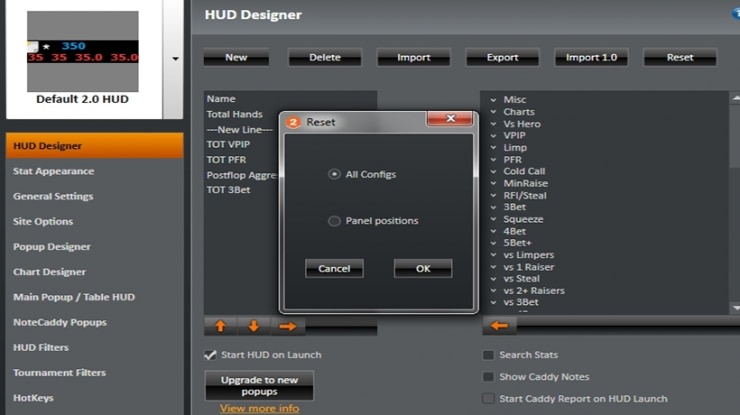Select the All Configs radio option

(x=334, y=174)
